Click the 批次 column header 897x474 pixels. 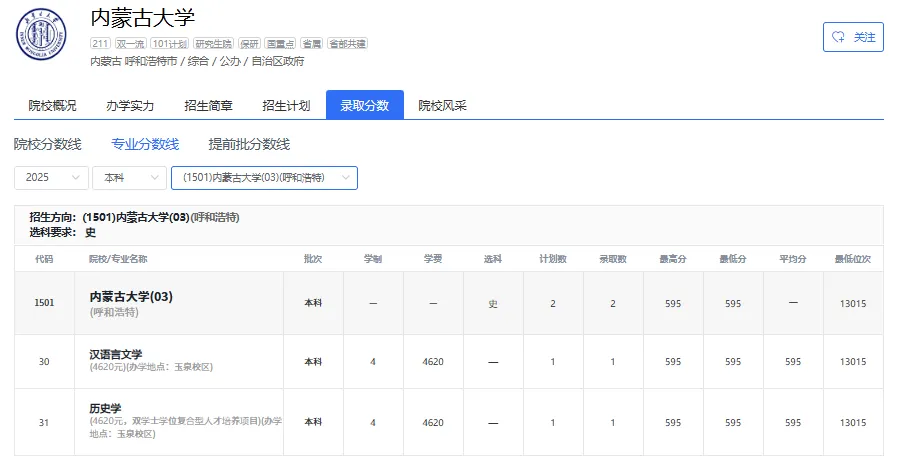313,259
